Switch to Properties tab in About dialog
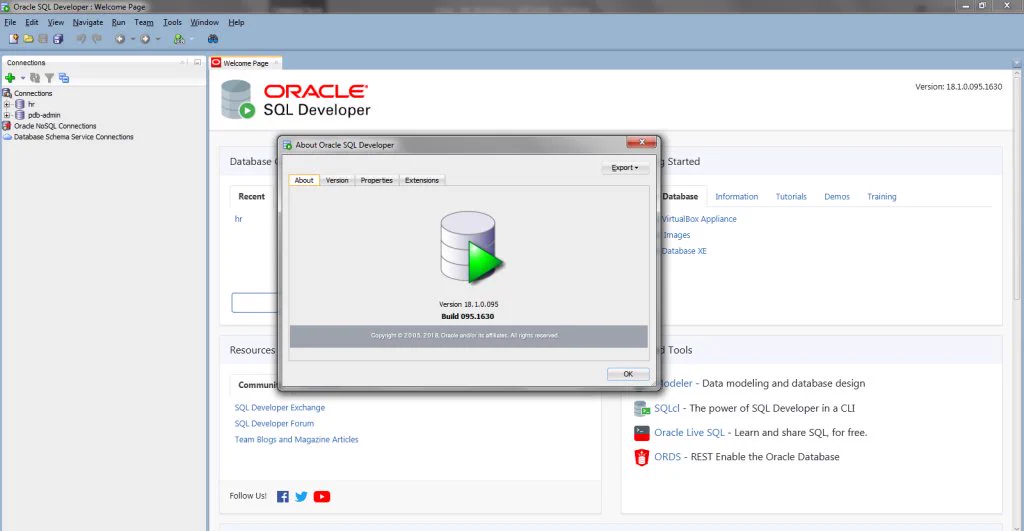This screenshot has width=1024, height=531. 376,180
